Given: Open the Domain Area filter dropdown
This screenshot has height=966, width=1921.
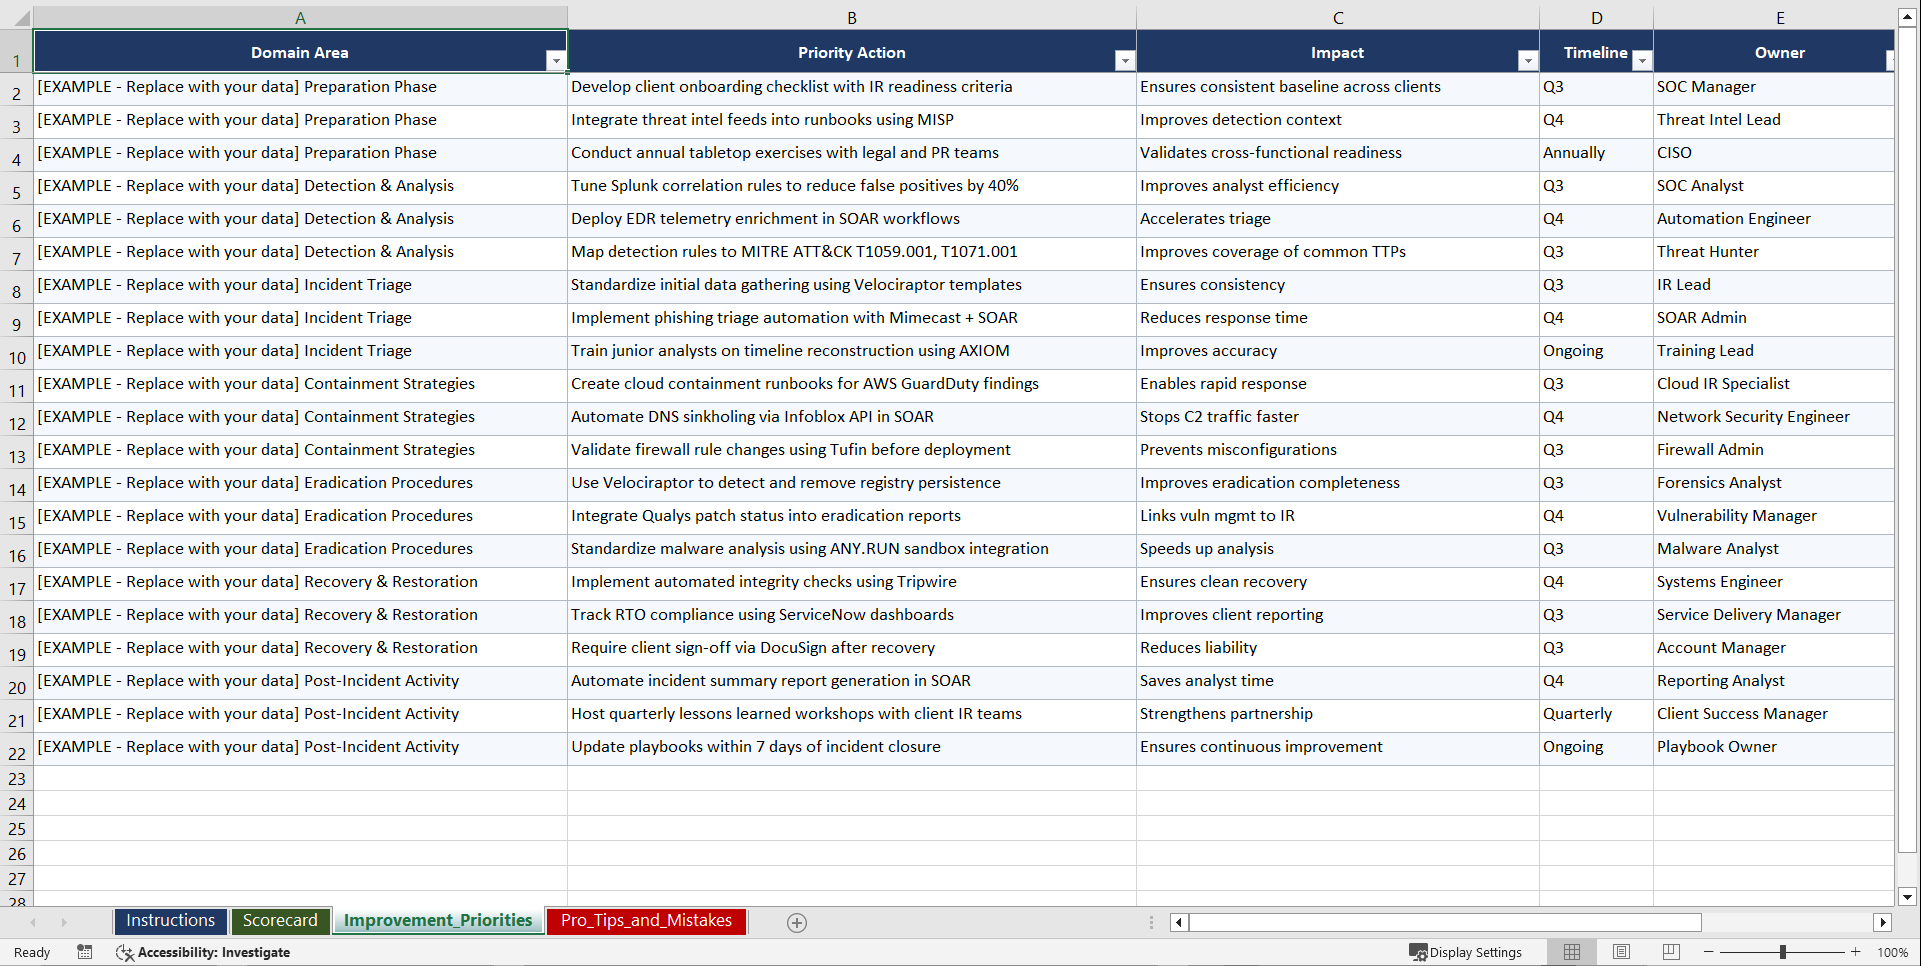Looking at the screenshot, I should (x=557, y=60).
